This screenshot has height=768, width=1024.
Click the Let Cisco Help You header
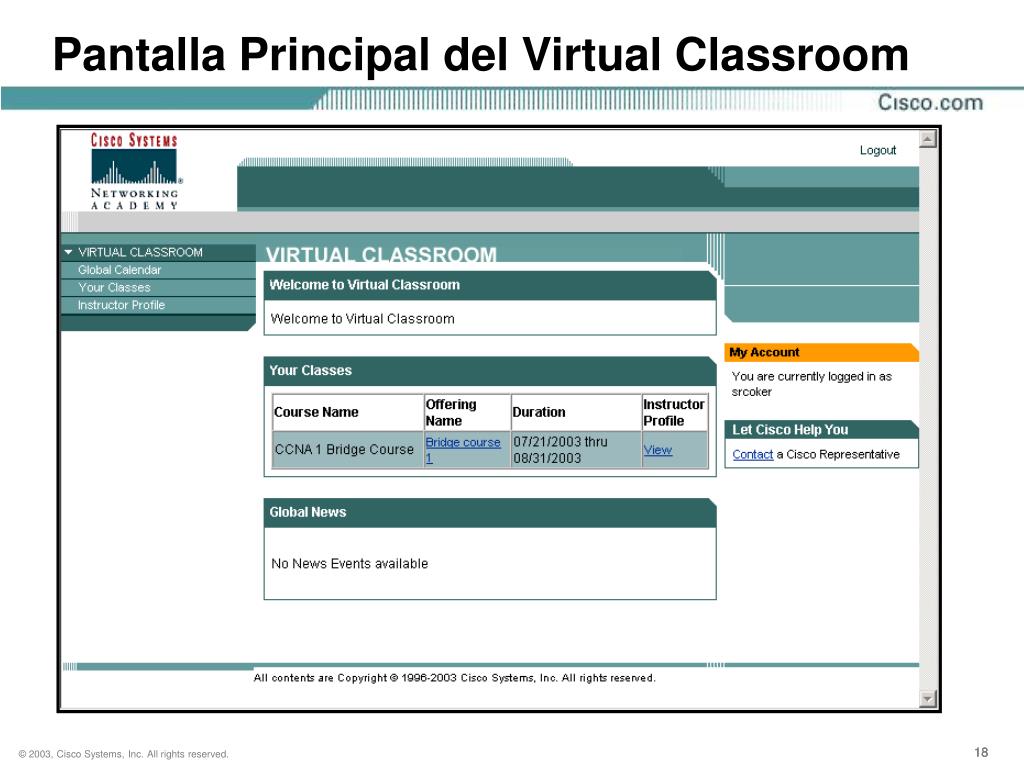coord(822,430)
